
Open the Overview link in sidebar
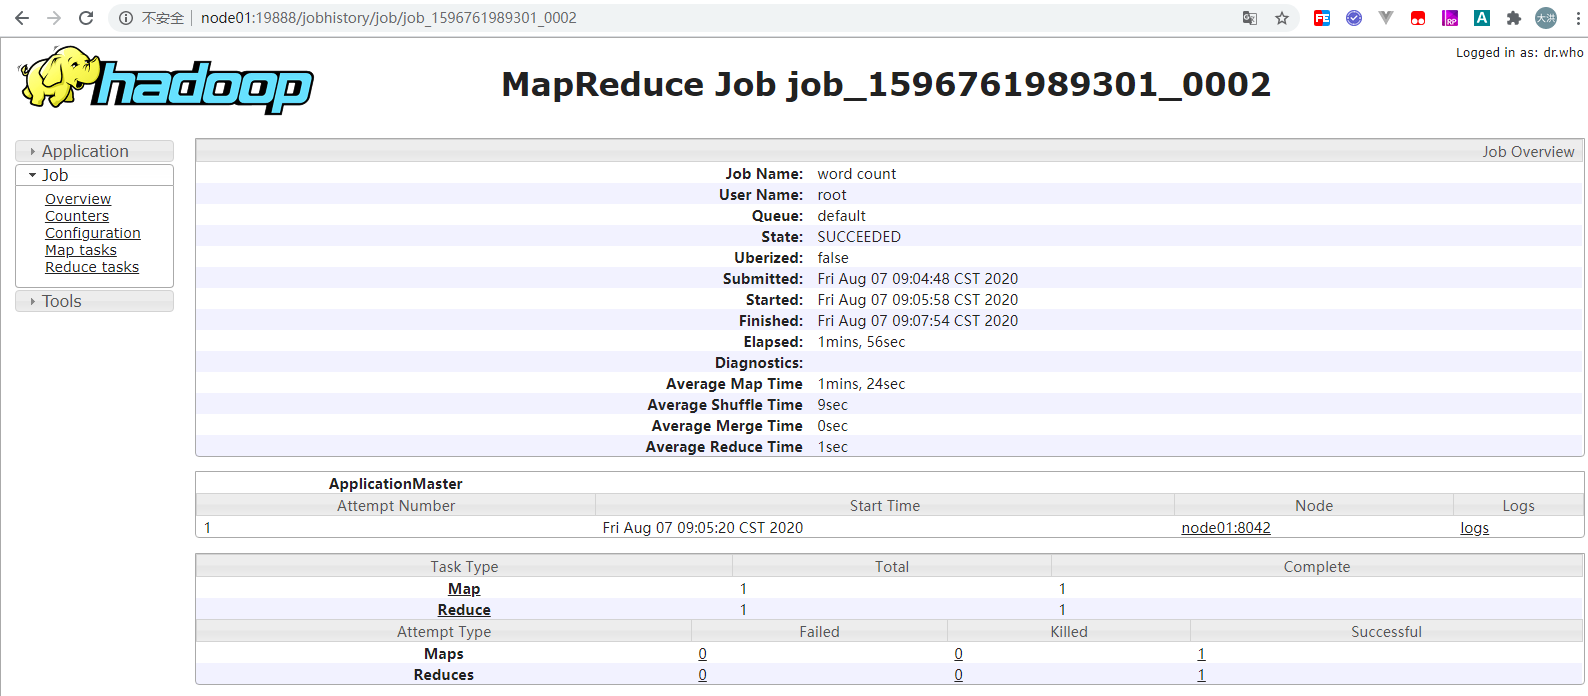coord(78,199)
